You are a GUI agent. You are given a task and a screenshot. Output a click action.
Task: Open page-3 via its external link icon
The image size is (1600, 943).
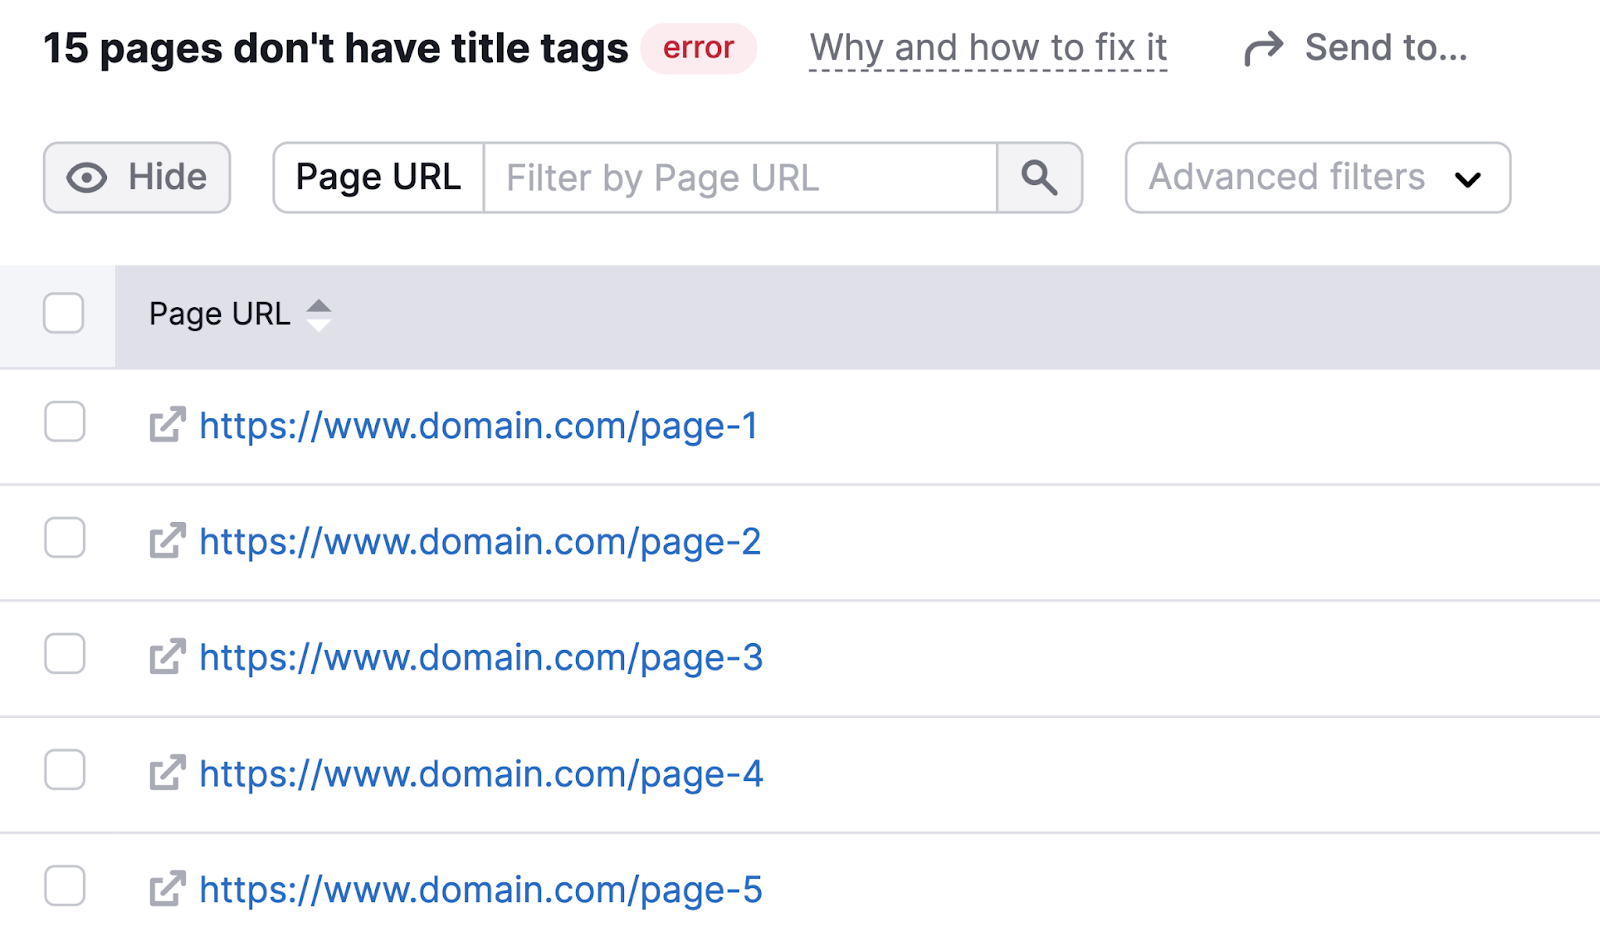168,656
